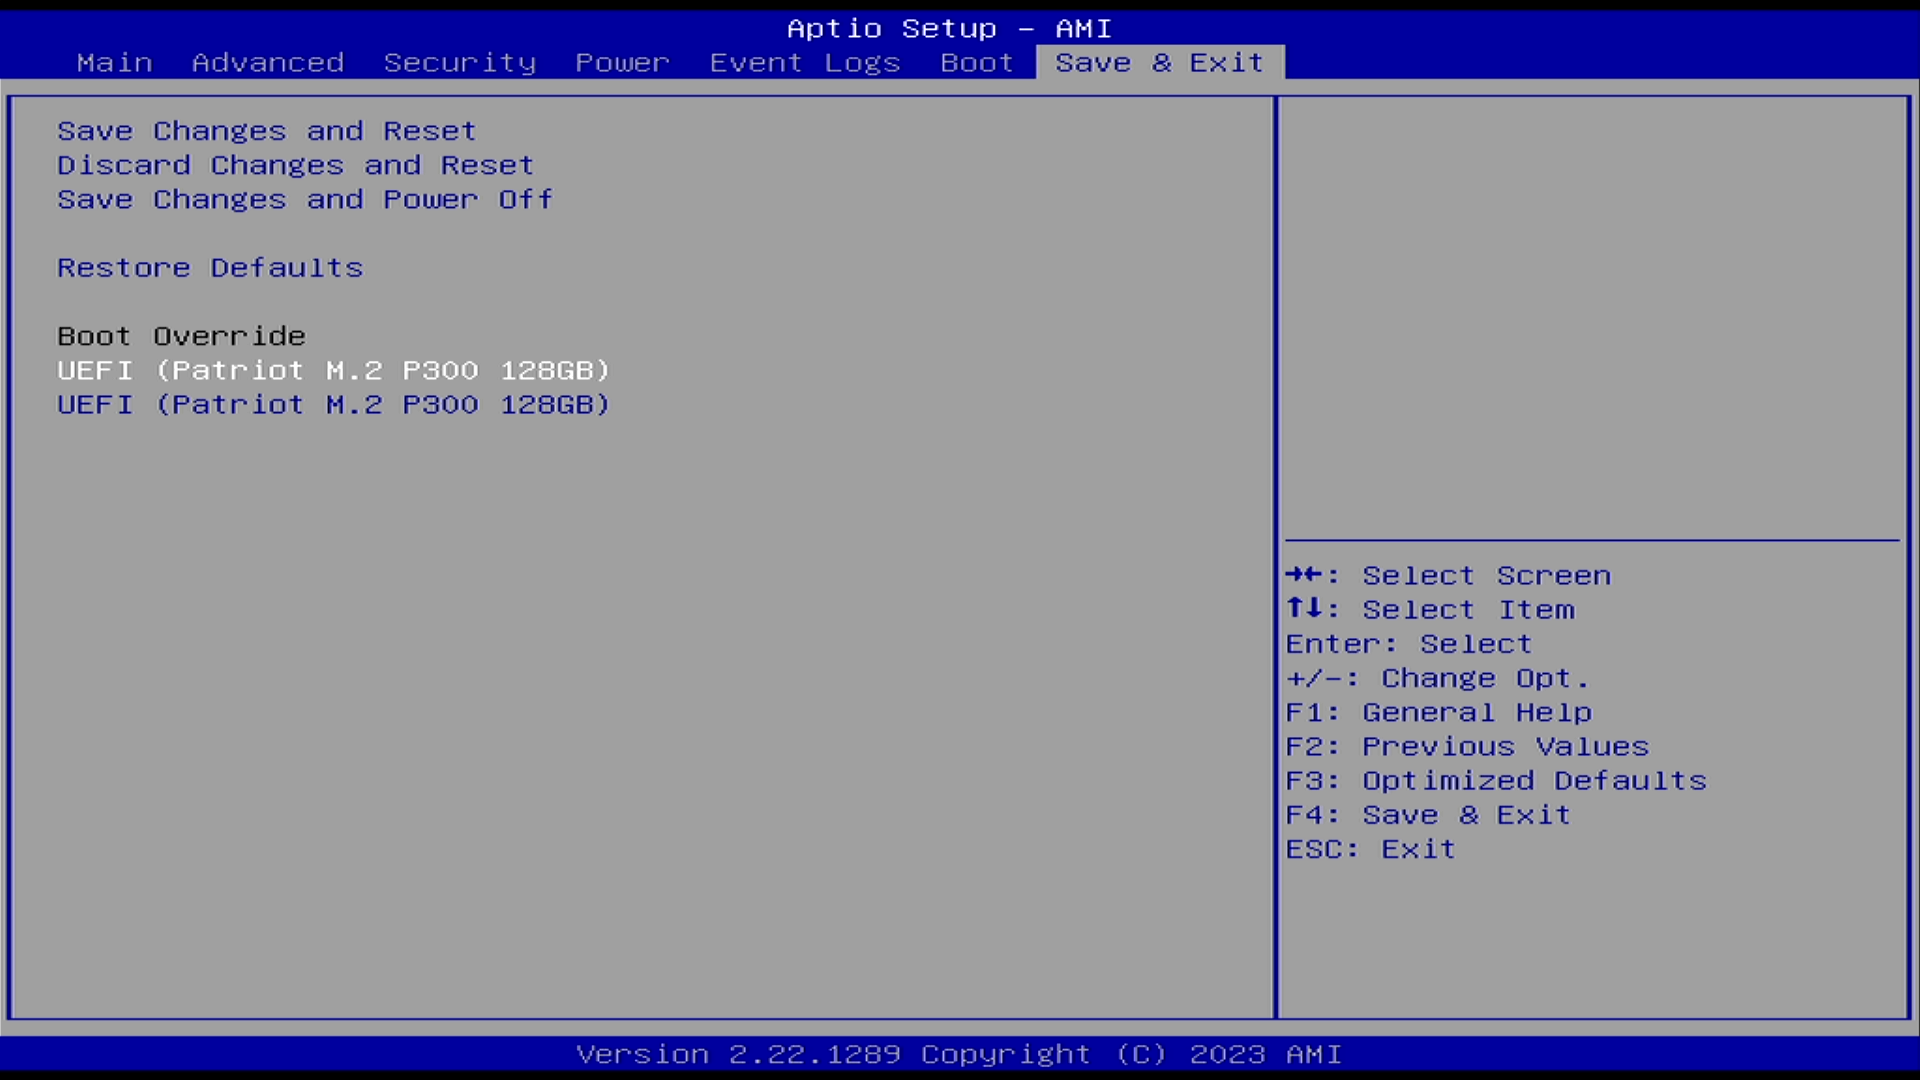Click up-down arrows Select Item hint

1429,609
